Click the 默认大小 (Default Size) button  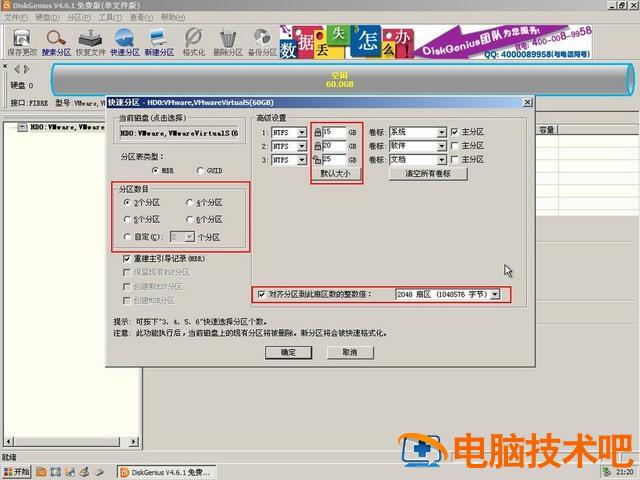[336, 173]
